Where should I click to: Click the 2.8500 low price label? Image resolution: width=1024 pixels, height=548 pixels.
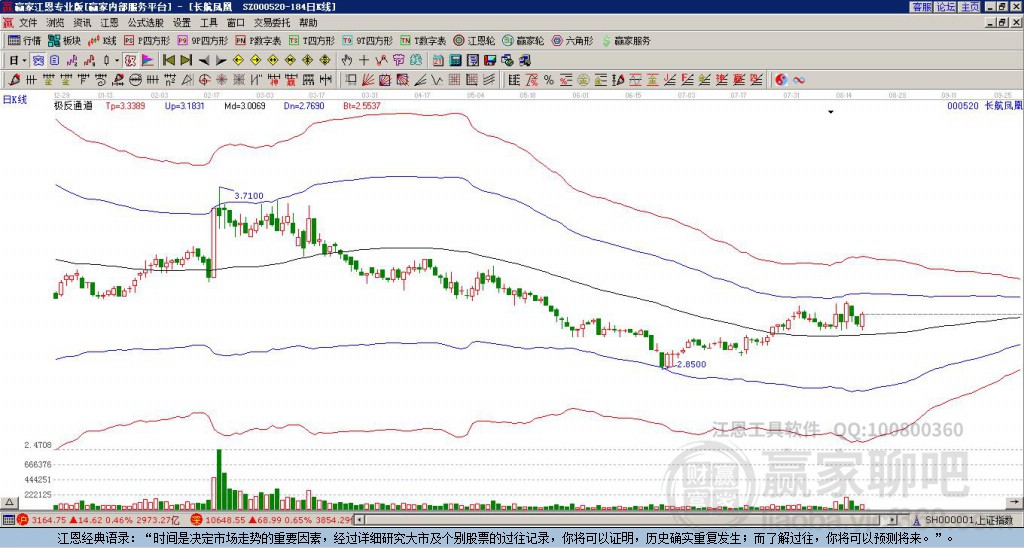pyautogui.click(x=692, y=364)
